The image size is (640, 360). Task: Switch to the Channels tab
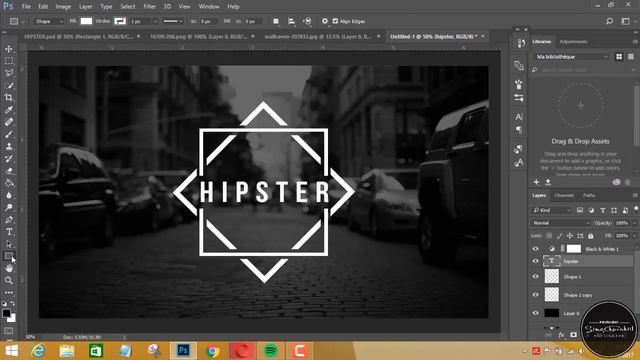(x=564, y=196)
